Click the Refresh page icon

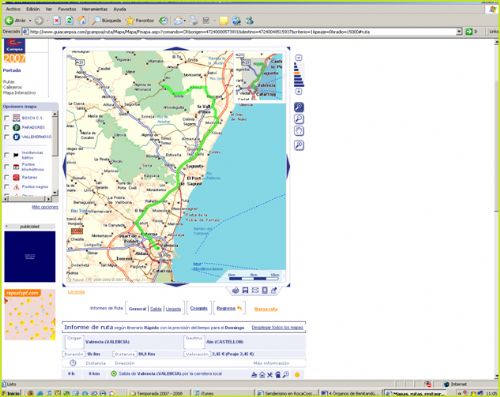coord(69,21)
